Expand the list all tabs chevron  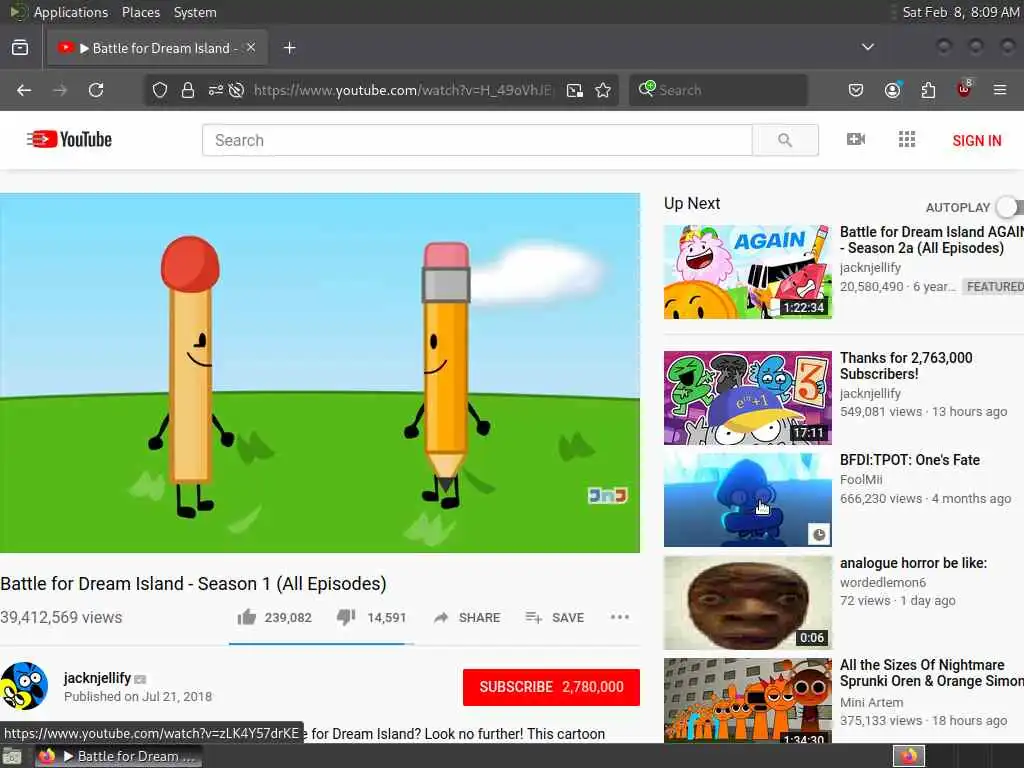pos(868,47)
